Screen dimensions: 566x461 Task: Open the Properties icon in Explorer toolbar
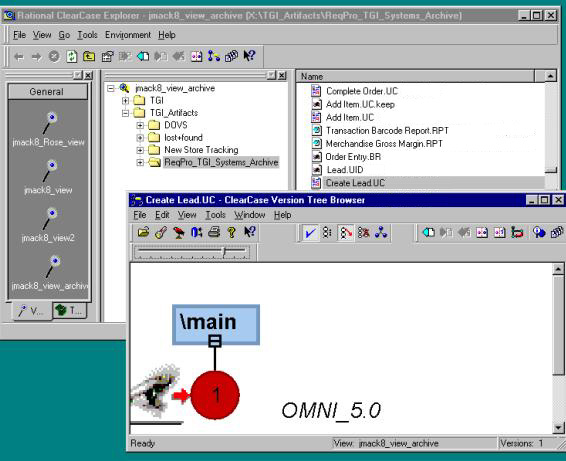coord(107,57)
